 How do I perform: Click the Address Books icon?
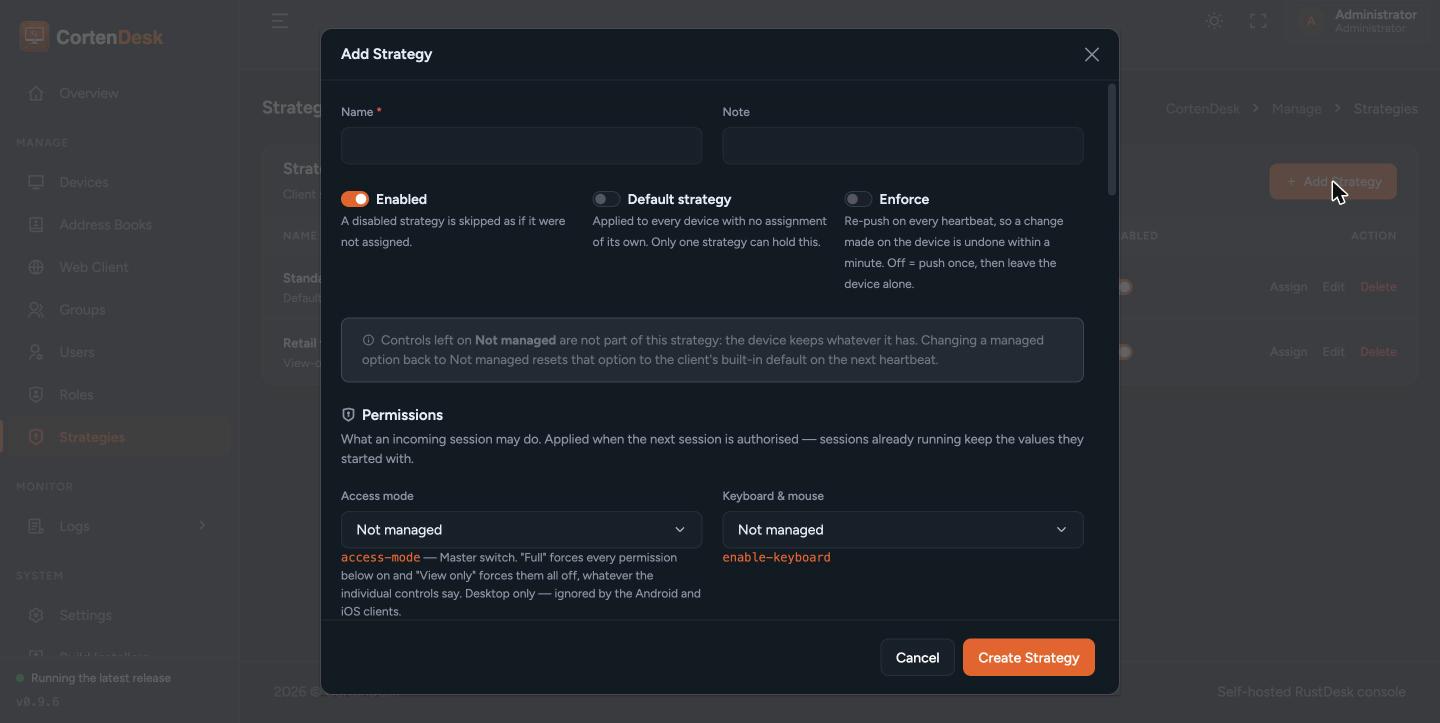pyautogui.click(x=36, y=225)
